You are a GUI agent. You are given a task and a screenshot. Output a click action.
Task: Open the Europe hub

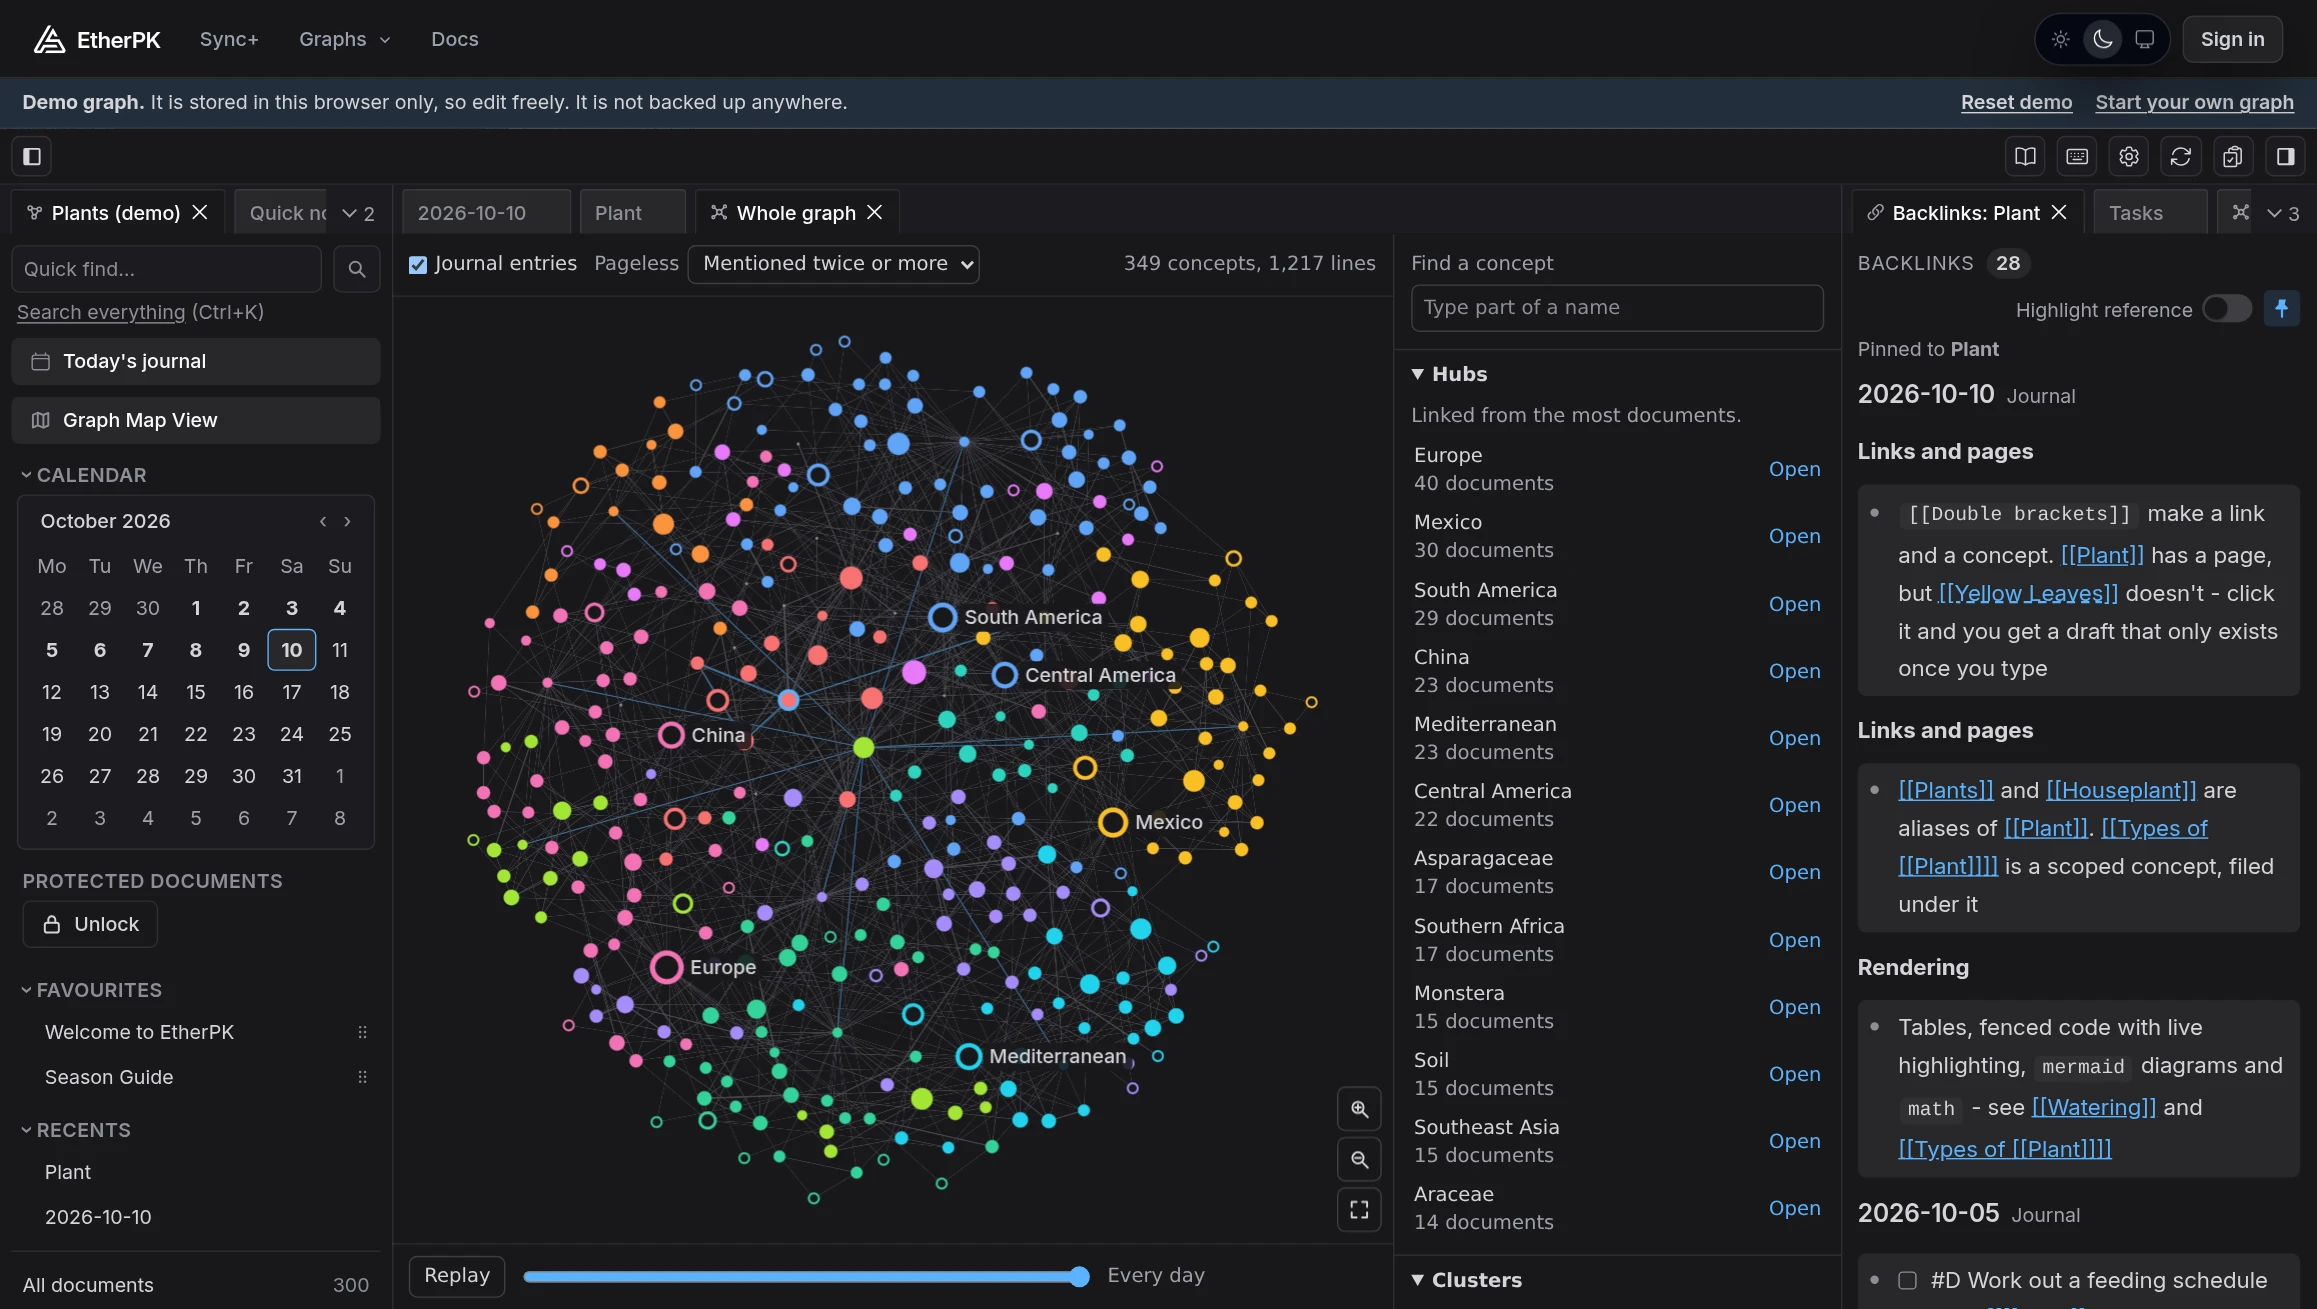(x=1794, y=469)
